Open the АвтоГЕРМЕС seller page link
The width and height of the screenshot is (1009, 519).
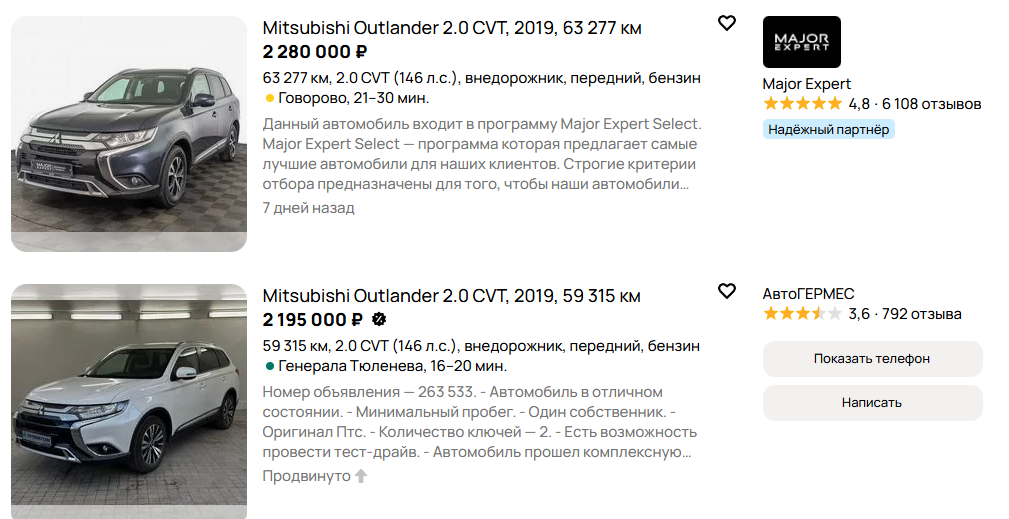coord(808,293)
